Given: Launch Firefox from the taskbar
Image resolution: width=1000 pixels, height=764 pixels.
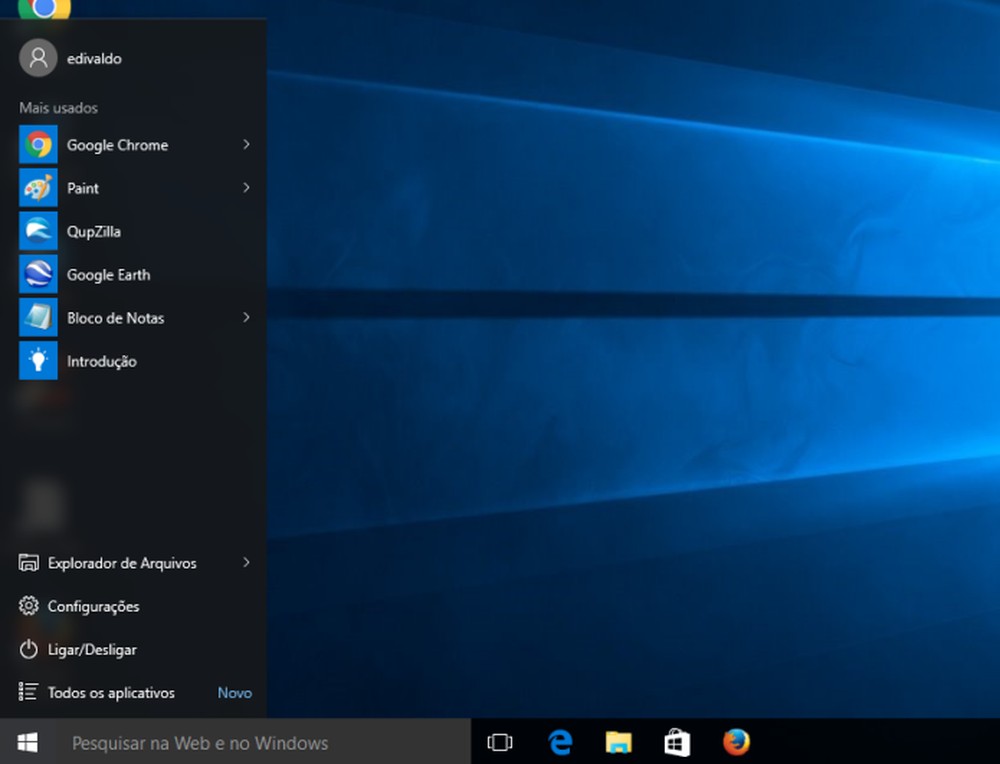Looking at the screenshot, I should point(736,742).
